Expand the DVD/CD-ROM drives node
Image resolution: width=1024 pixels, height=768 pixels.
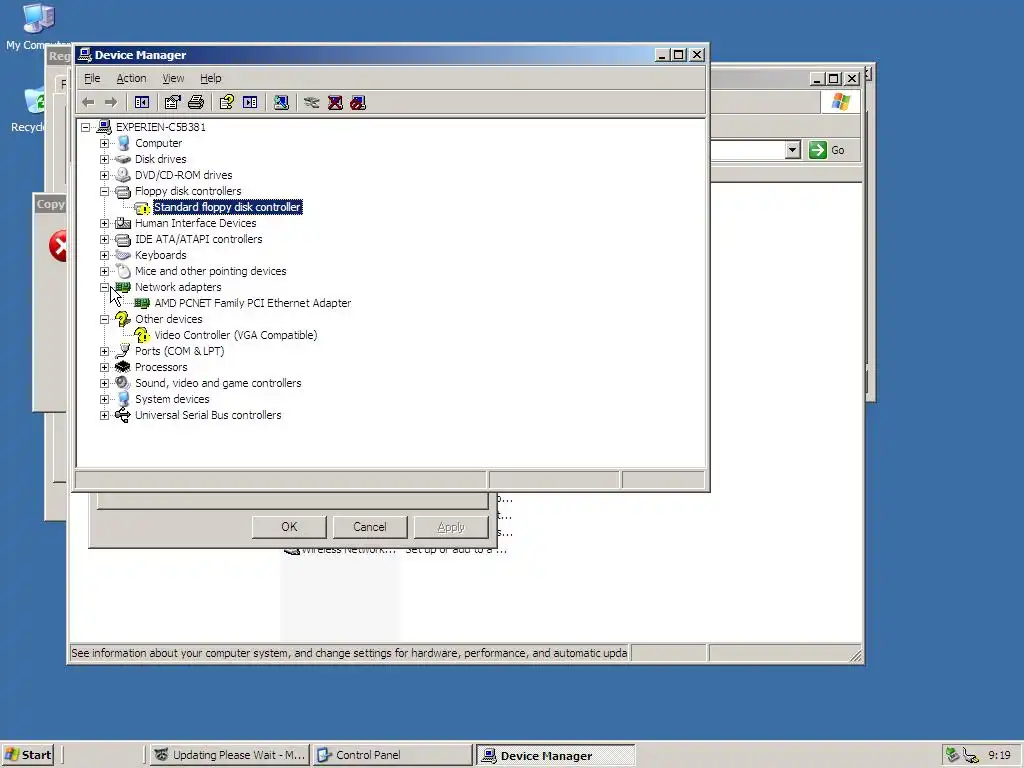pos(104,175)
